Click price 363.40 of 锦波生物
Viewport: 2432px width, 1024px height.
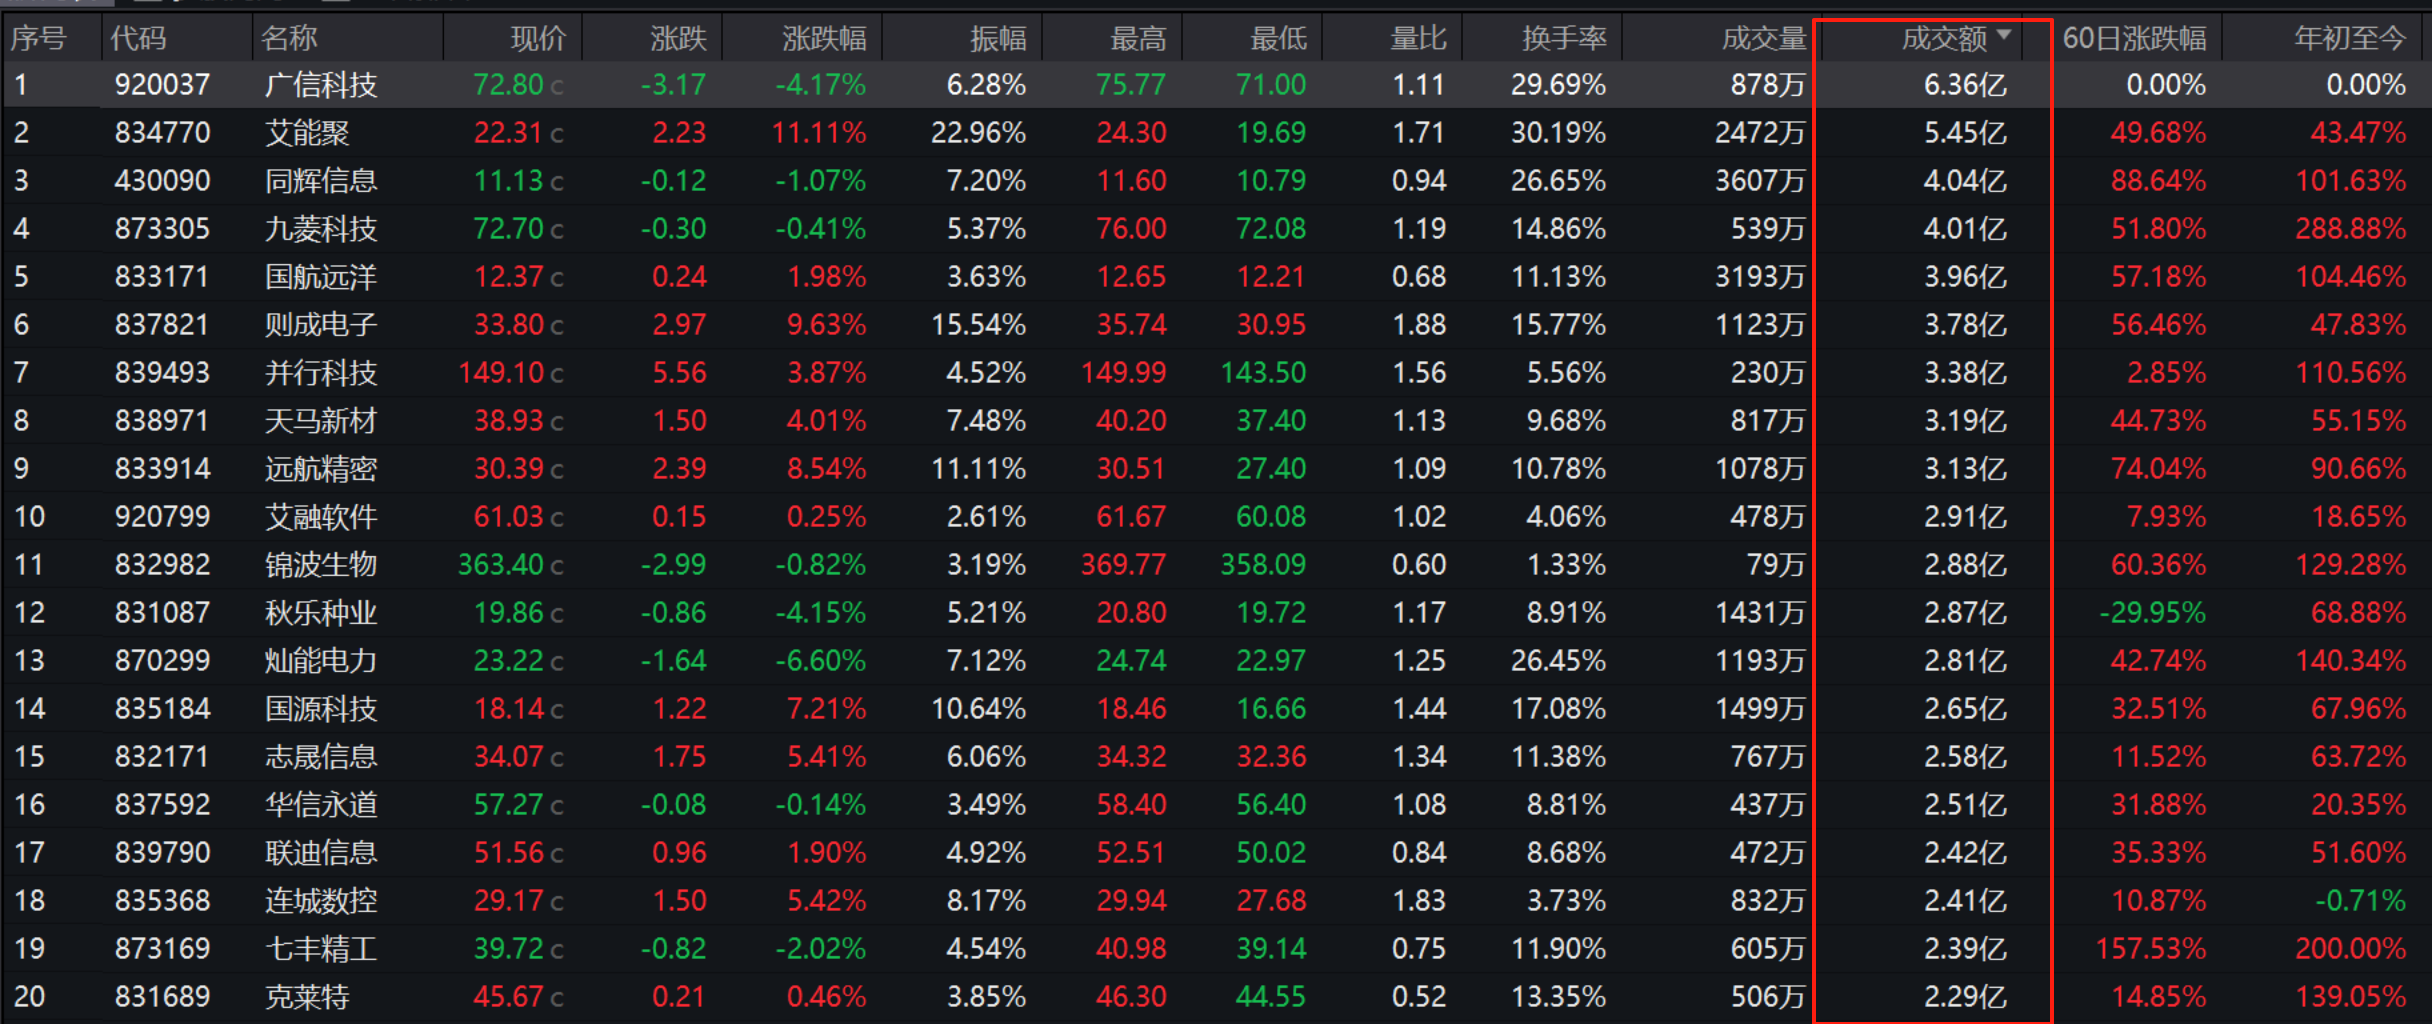click(501, 565)
